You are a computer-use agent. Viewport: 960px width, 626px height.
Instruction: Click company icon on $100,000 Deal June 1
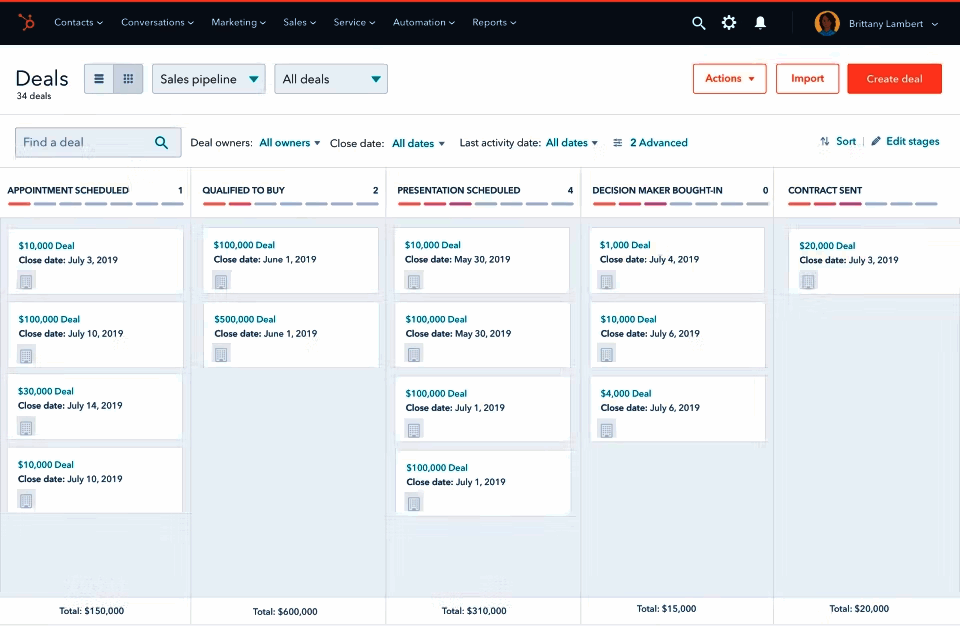click(221, 281)
